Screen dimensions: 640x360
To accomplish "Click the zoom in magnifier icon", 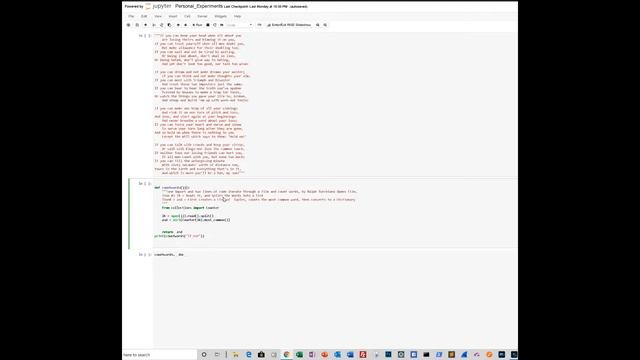I will pos(318,25).
